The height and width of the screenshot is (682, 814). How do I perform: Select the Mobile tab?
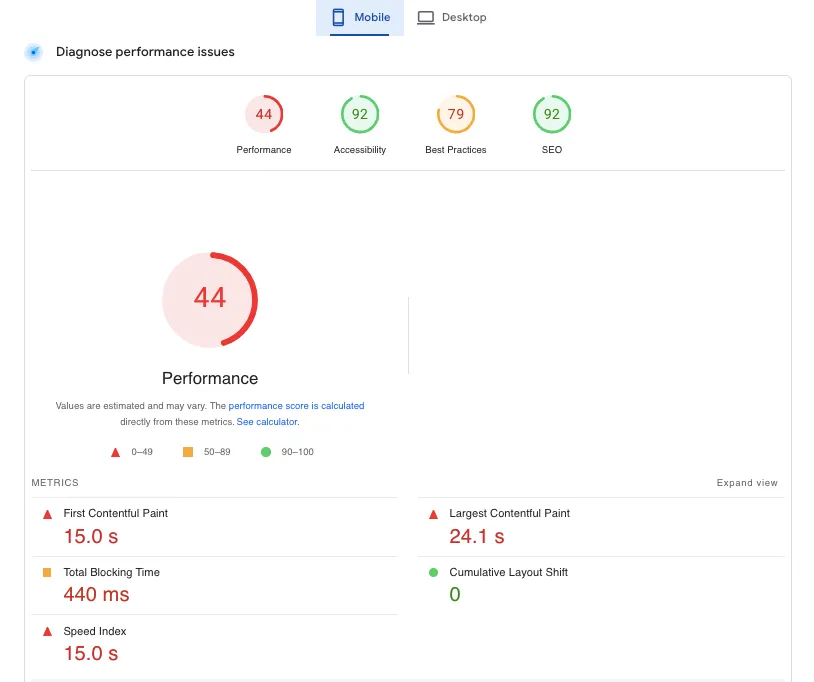(x=360, y=17)
